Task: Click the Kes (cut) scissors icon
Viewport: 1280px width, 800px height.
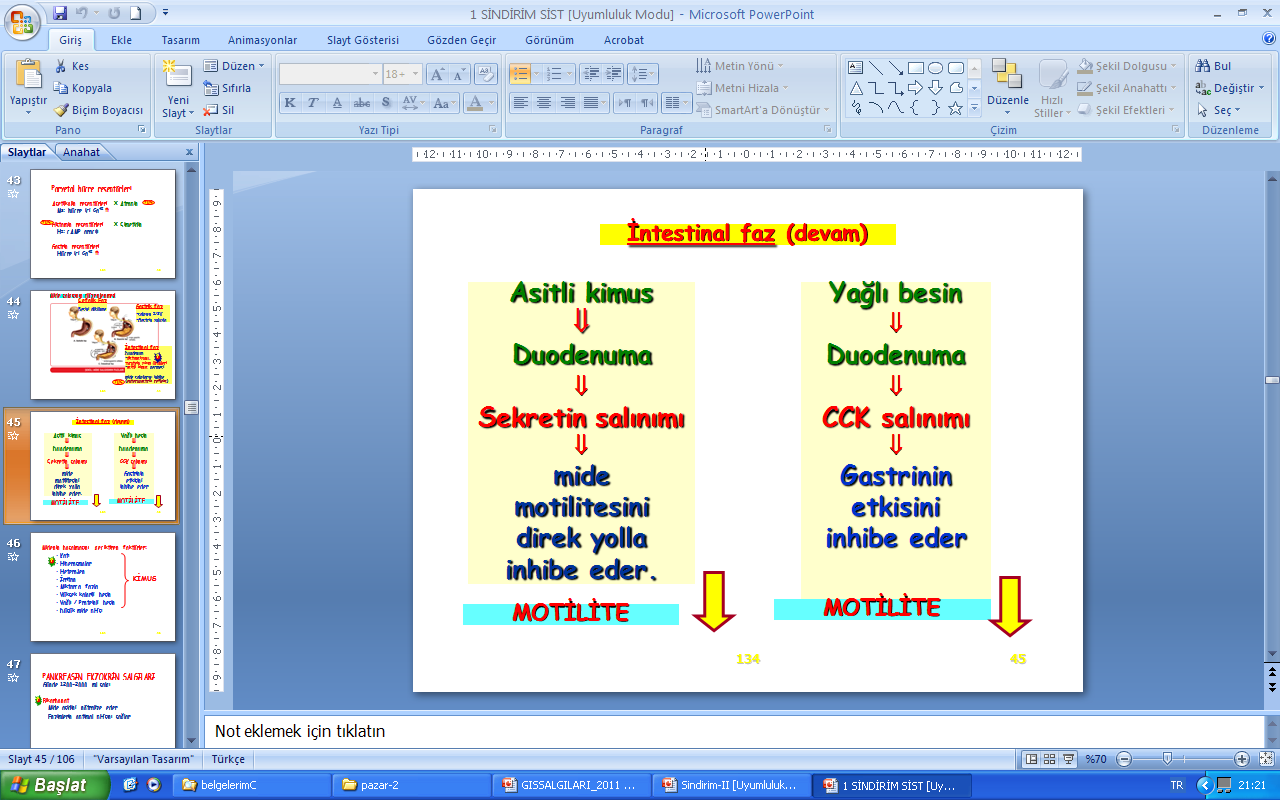Action: click(61, 66)
